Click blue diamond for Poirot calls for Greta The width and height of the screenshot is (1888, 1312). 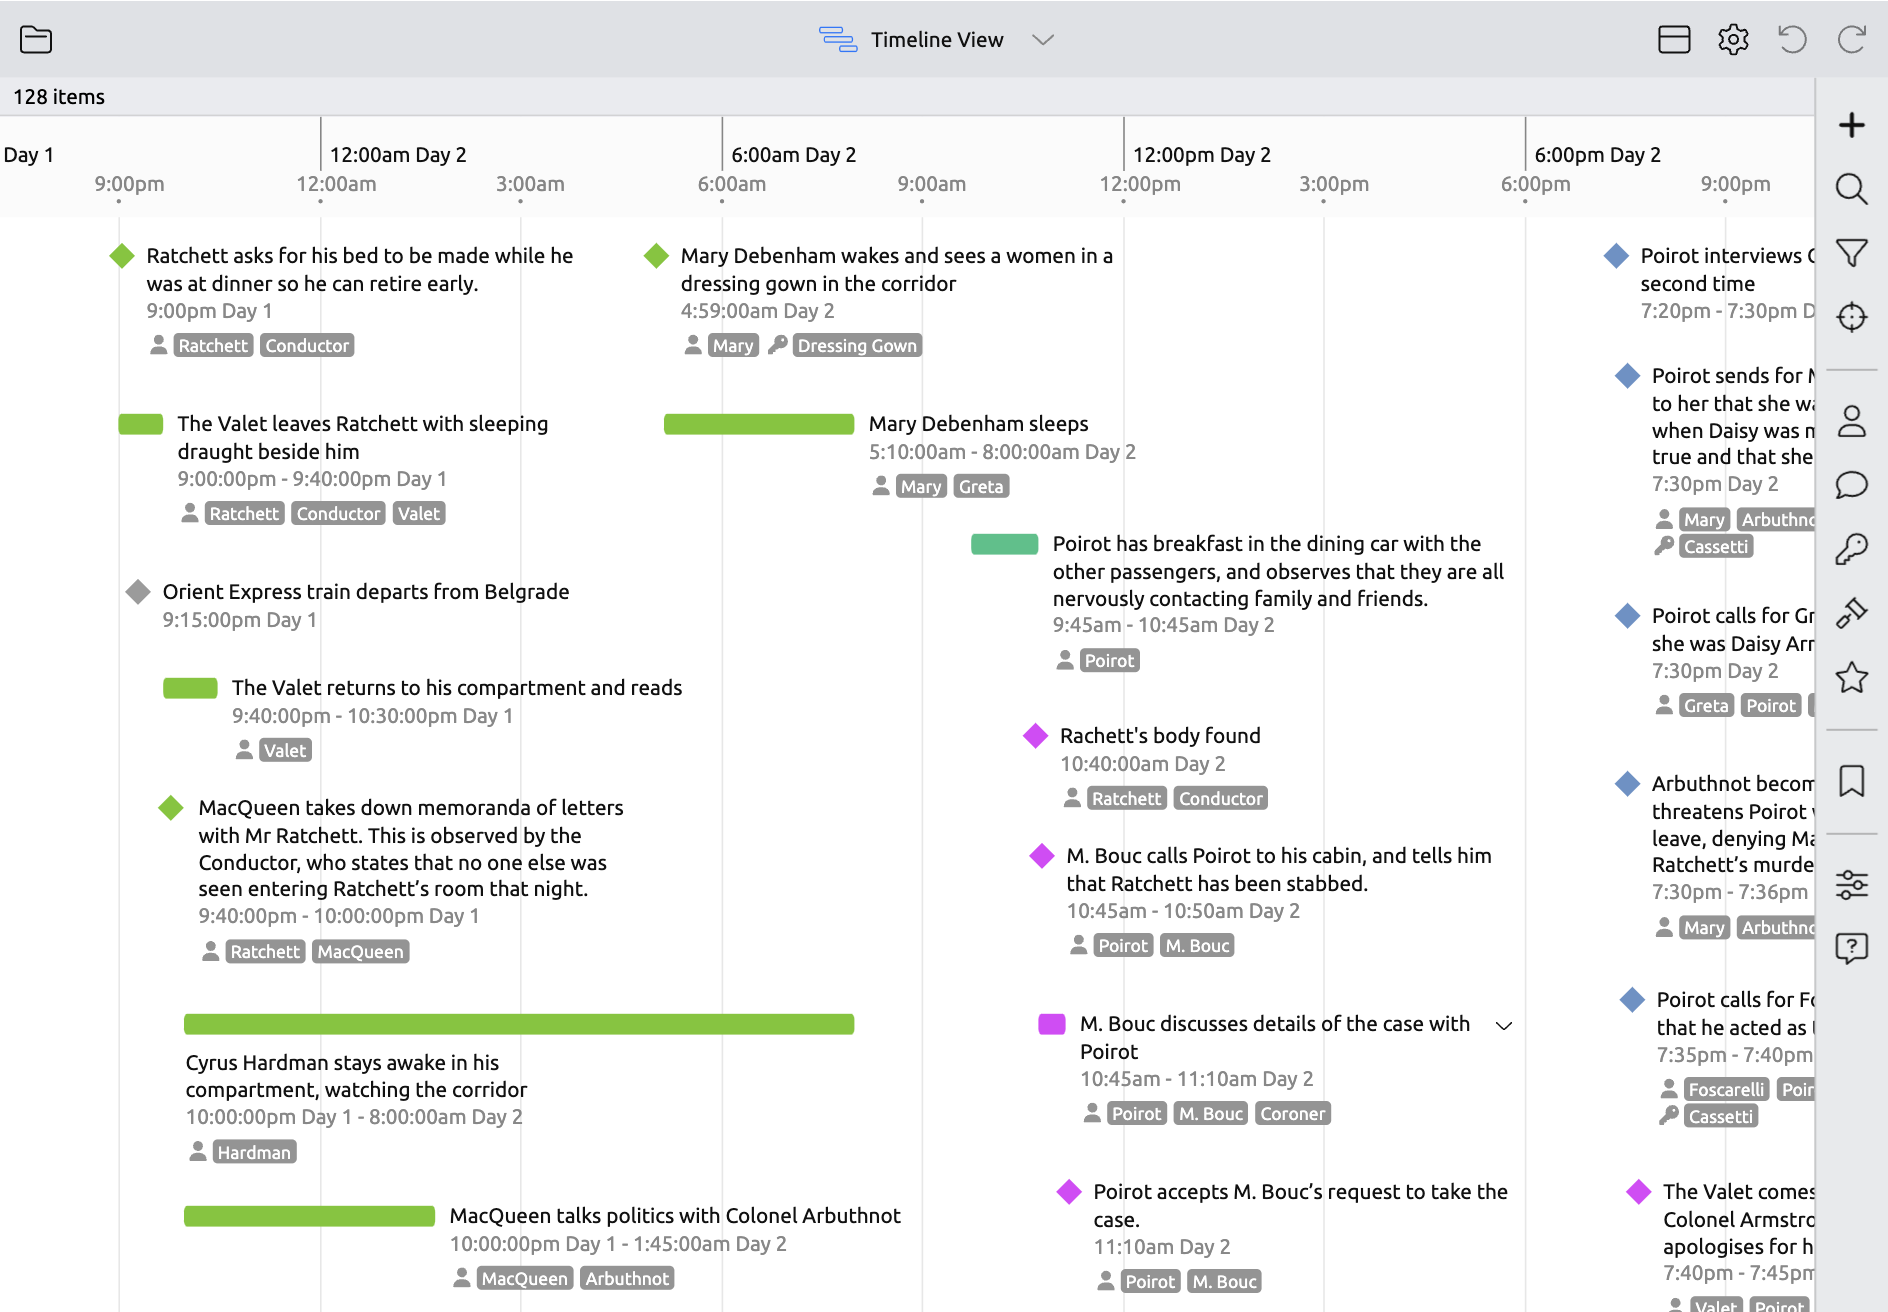(1627, 616)
